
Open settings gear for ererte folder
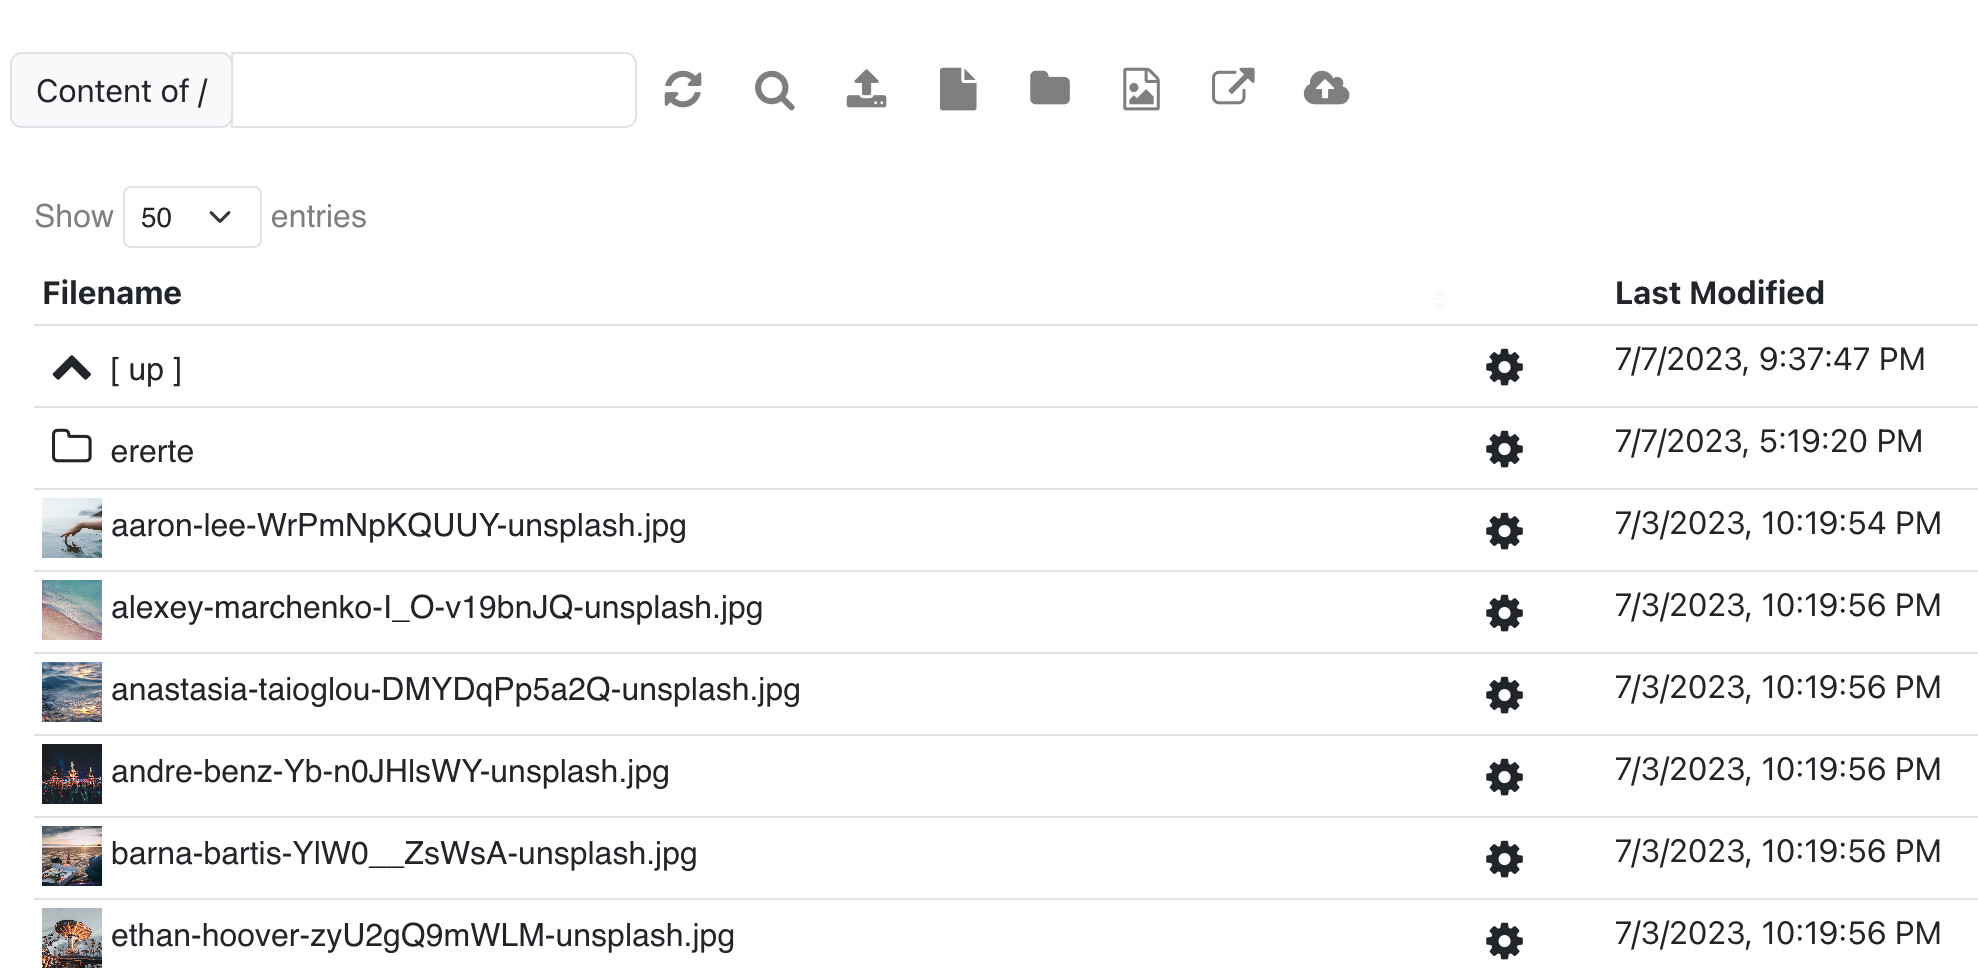point(1504,449)
